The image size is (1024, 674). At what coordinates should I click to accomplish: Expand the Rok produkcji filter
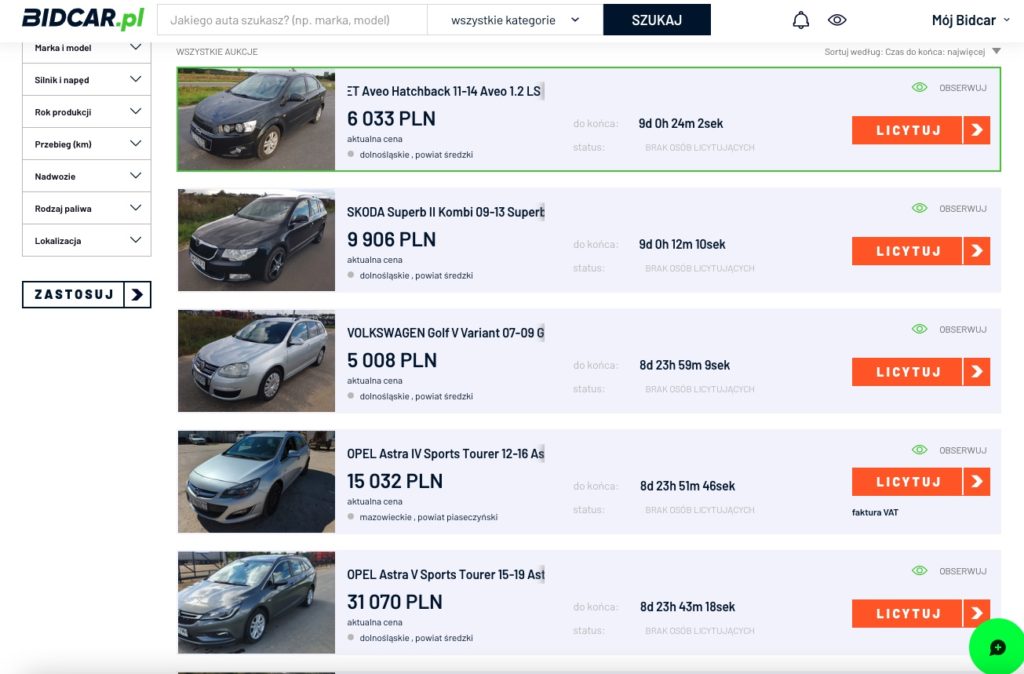click(x=87, y=112)
